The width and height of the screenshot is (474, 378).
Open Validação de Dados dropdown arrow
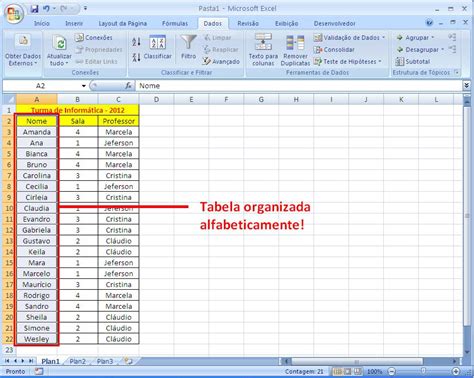point(383,38)
